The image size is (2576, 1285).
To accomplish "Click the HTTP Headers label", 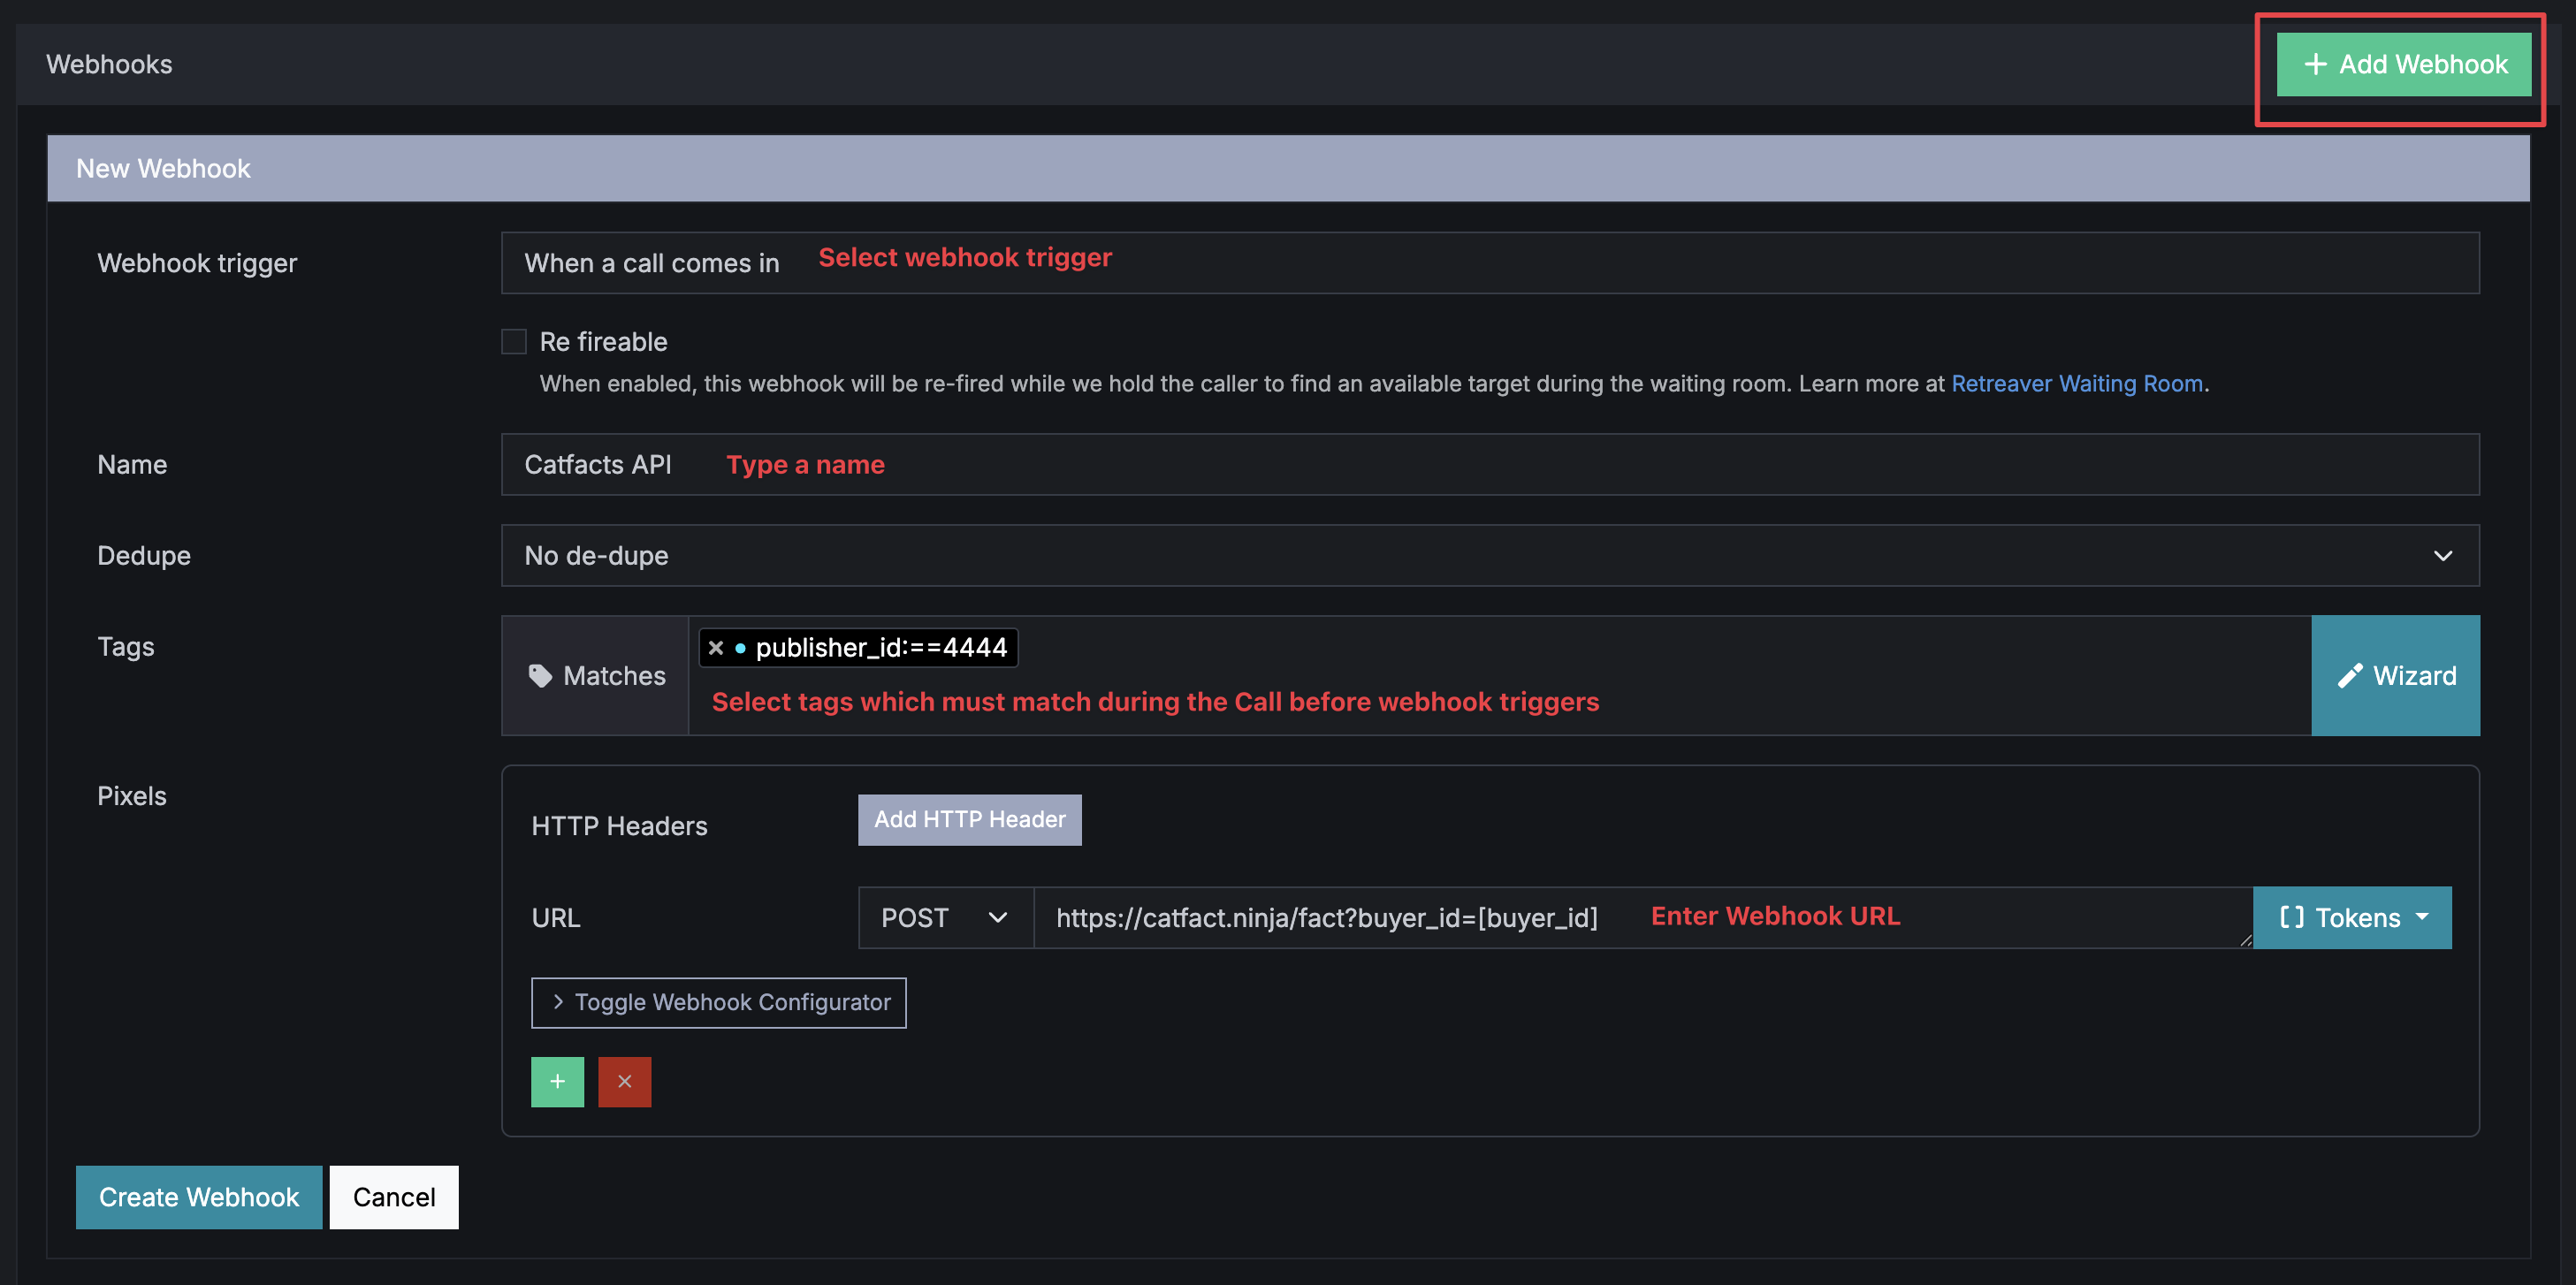I will [x=619, y=826].
